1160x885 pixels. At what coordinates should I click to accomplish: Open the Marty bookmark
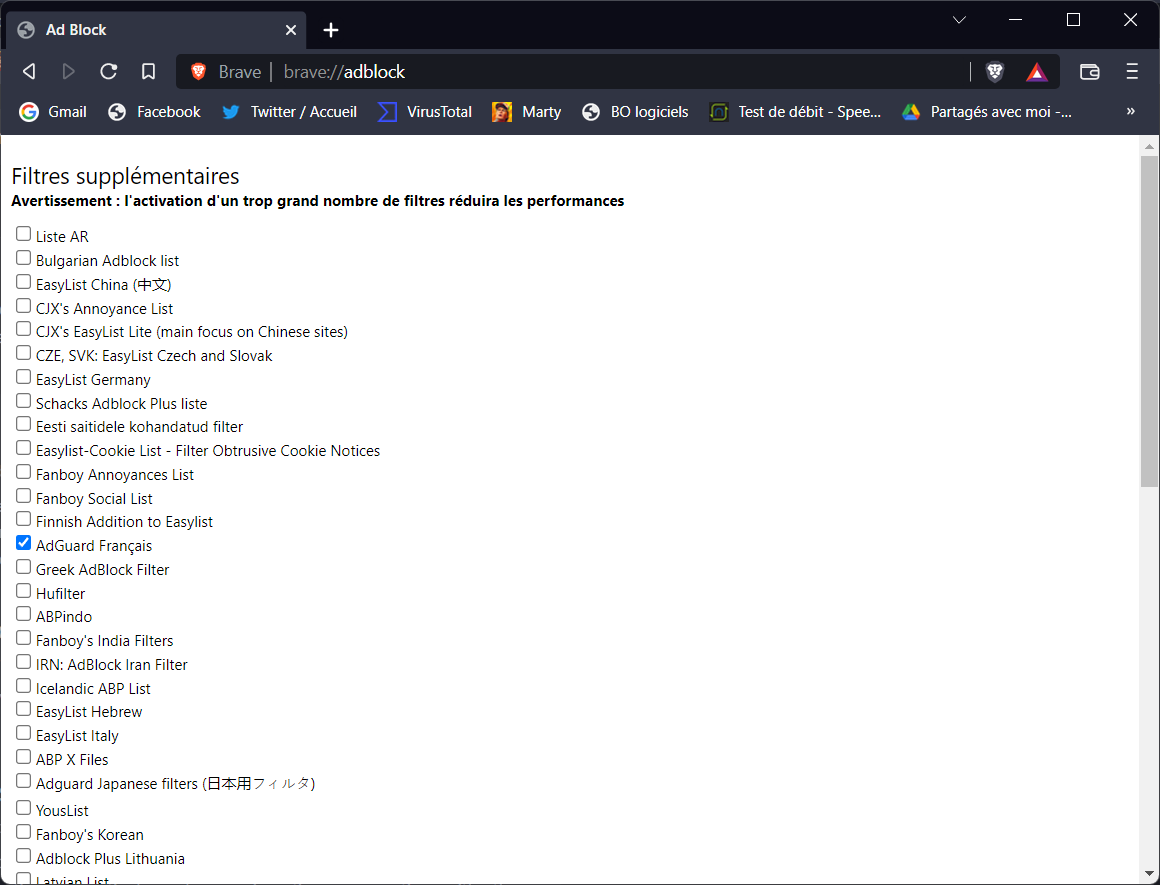(527, 112)
